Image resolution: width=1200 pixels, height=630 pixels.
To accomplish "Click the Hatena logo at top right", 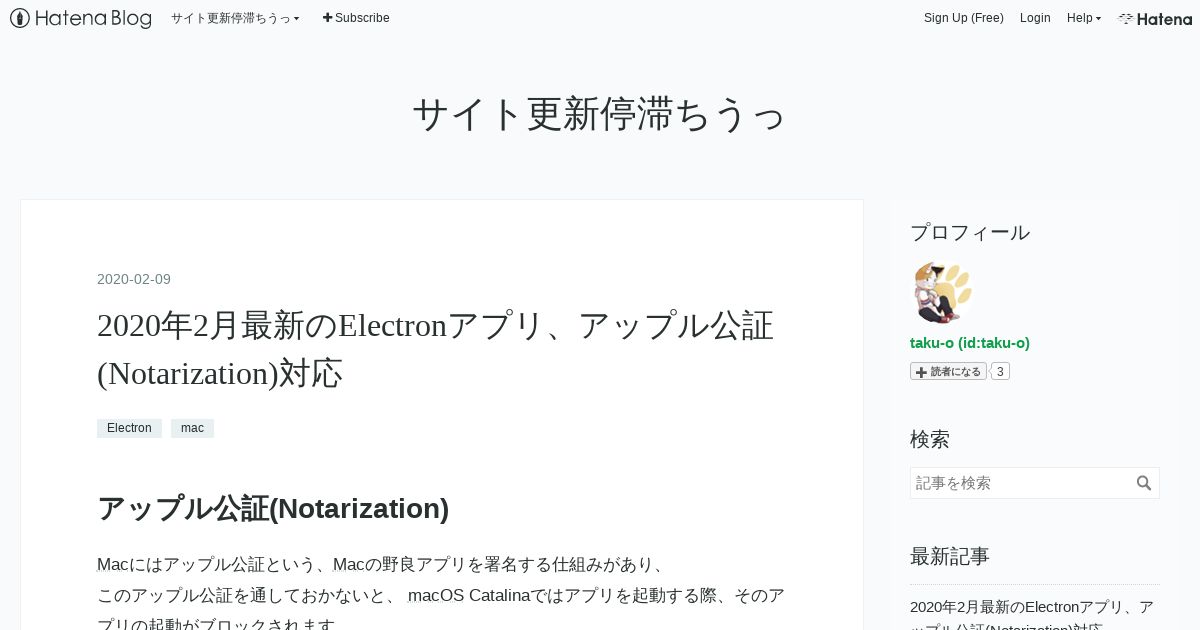I will pos(1155,18).
